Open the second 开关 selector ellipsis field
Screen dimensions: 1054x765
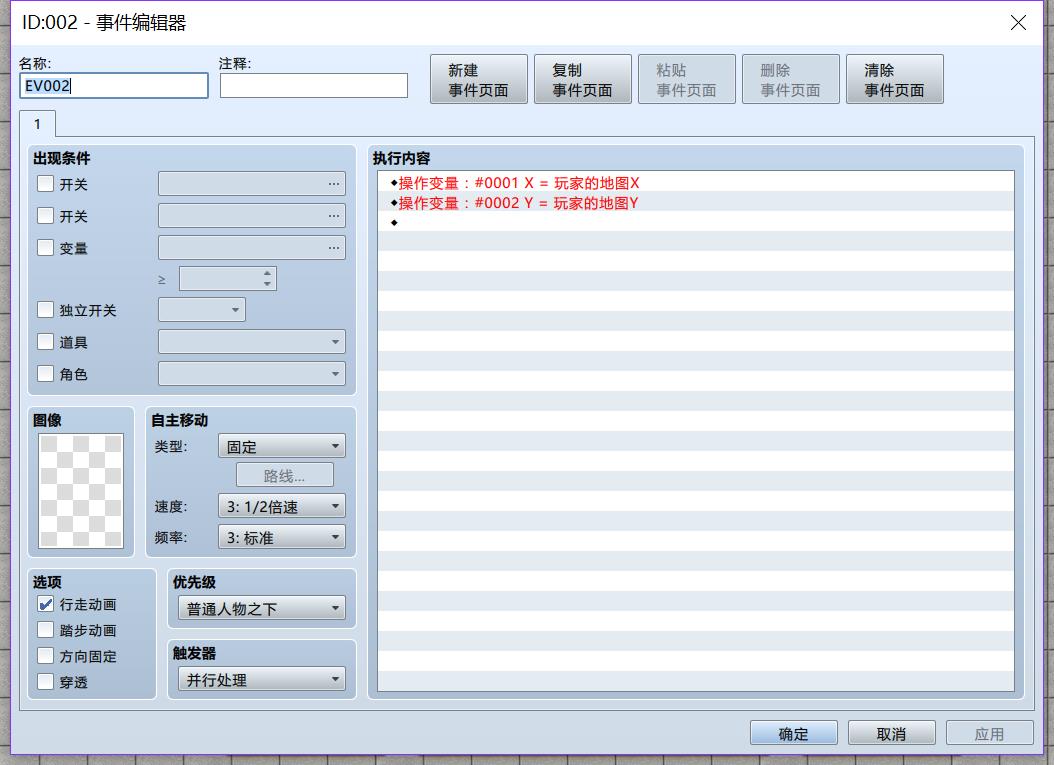click(x=252, y=216)
